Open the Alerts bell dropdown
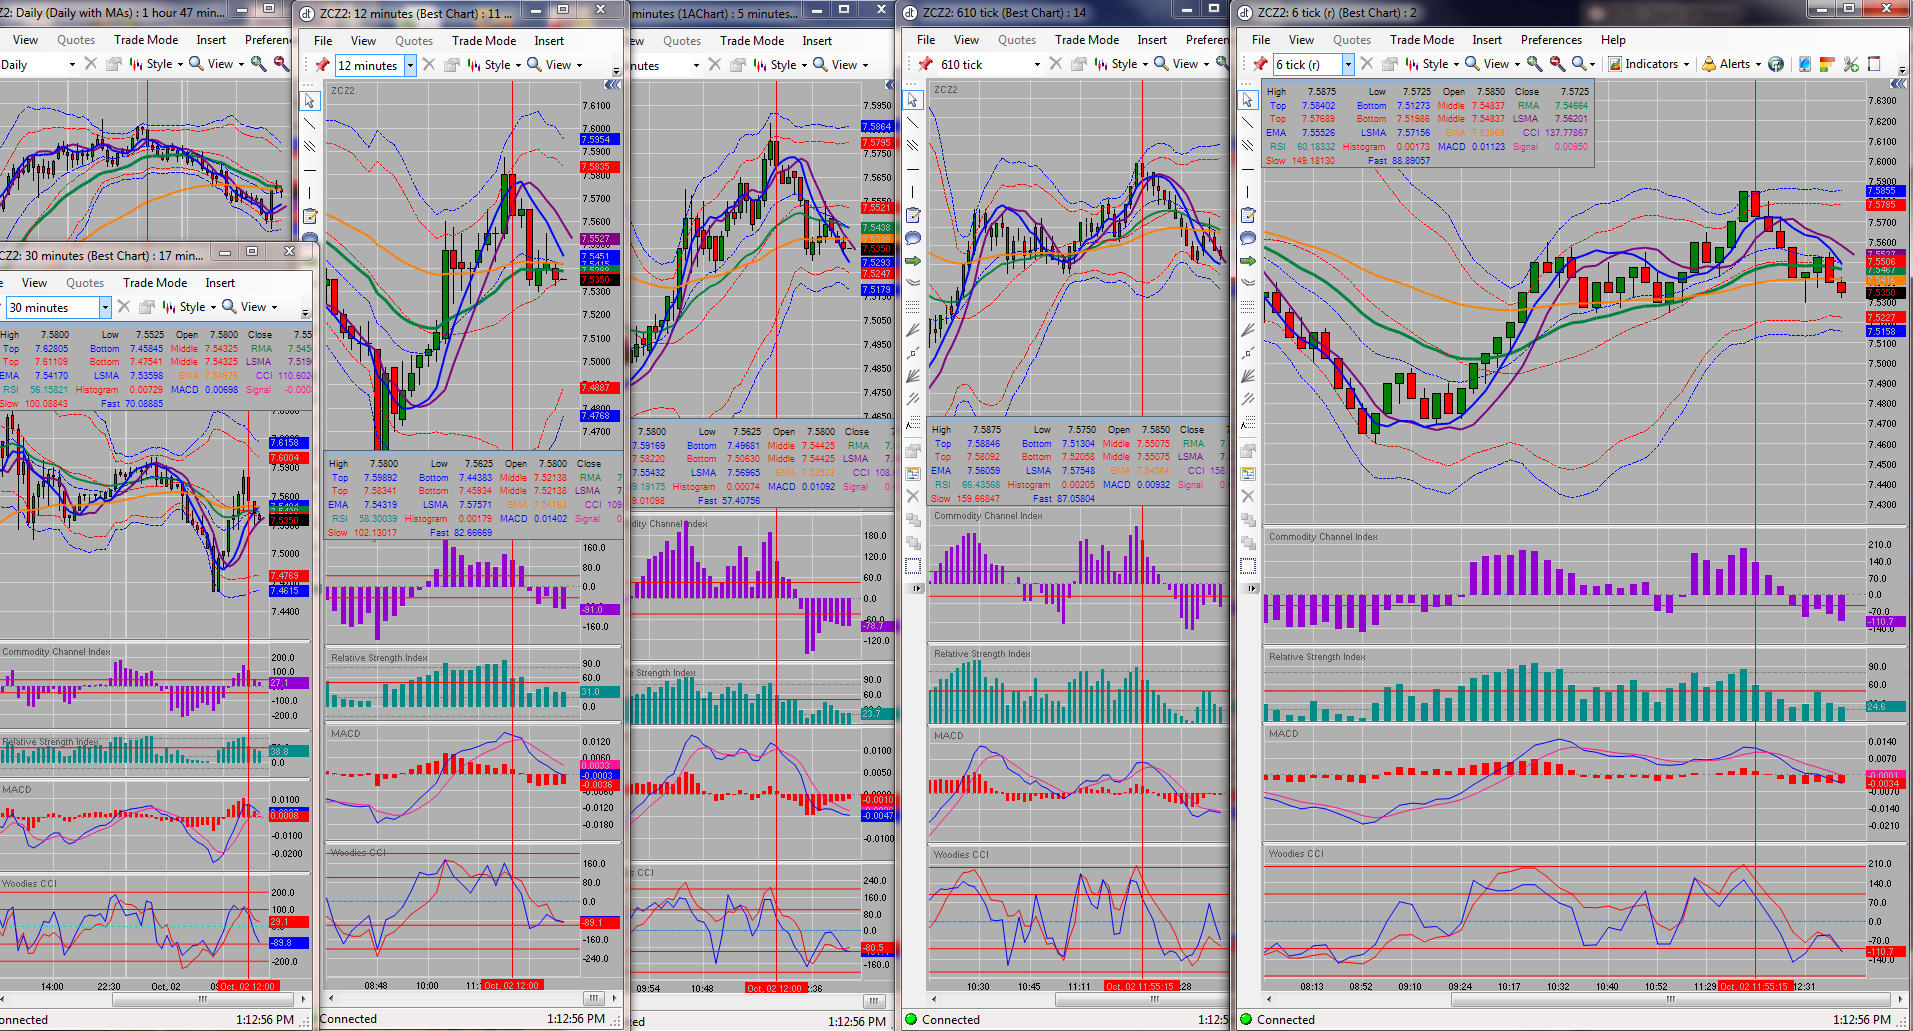1913x1031 pixels. pos(1732,64)
